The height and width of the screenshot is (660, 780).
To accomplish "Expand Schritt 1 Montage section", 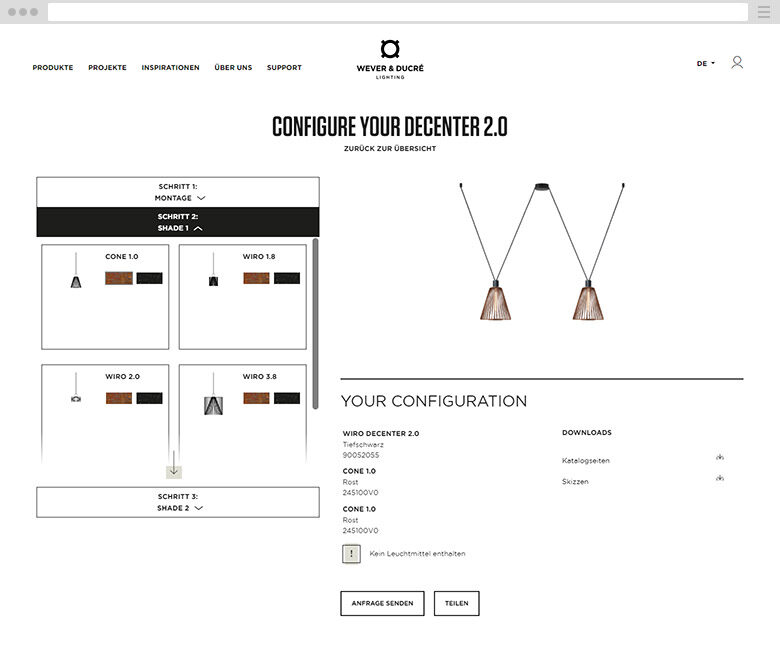I will point(178,192).
